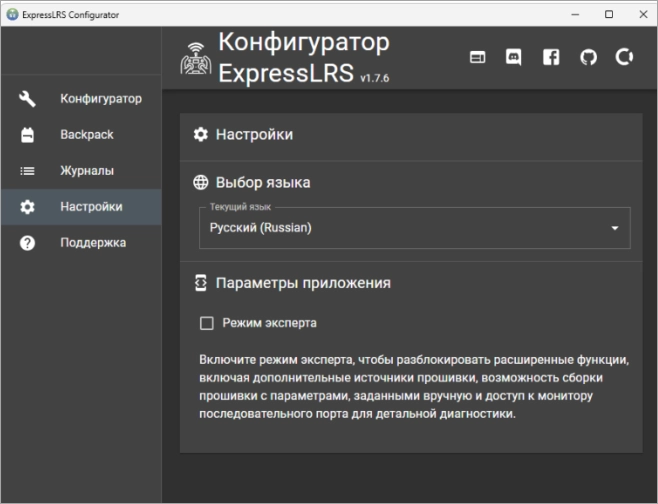Open the Open Collective icon in header

point(624,57)
